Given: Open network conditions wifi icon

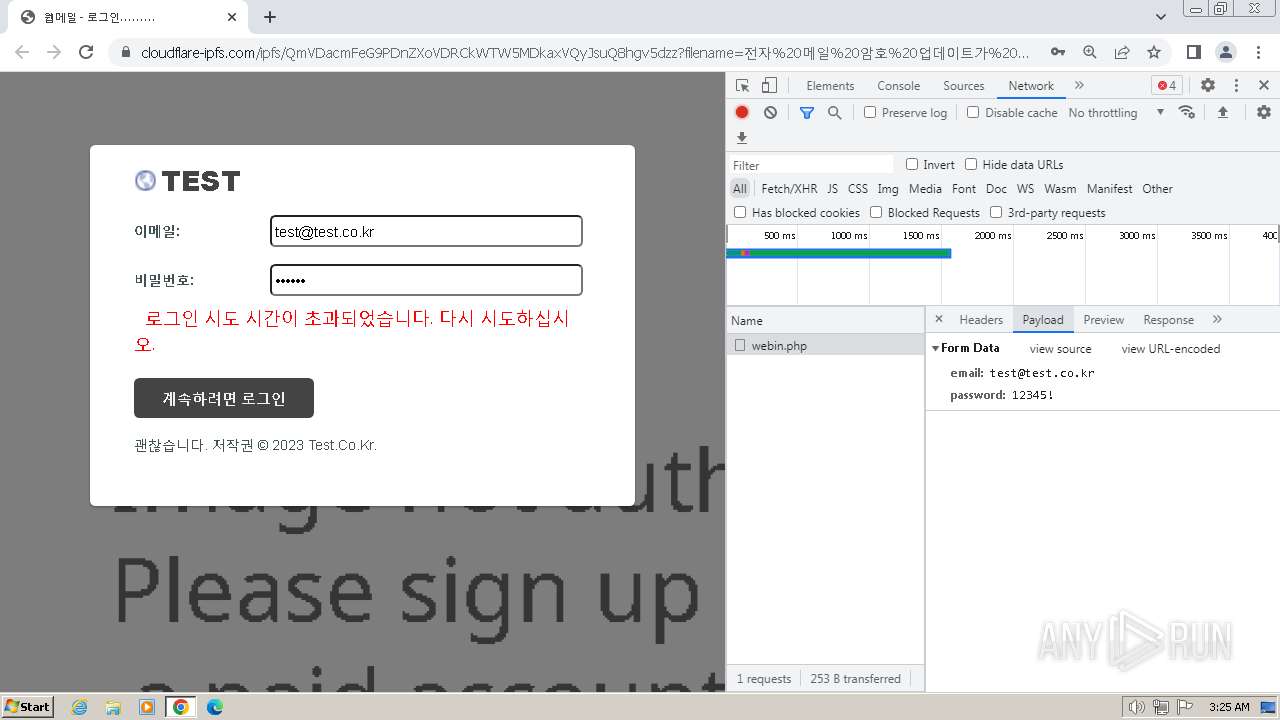Looking at the screenshot, I should coord(1187,112).
